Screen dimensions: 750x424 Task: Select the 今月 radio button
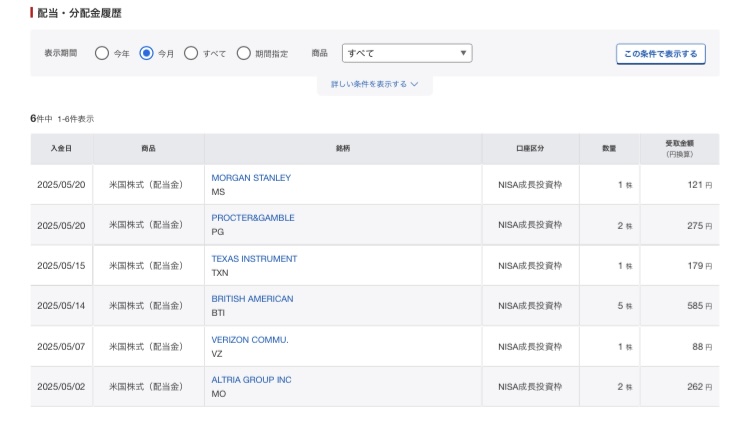click(x=146, y=53)
